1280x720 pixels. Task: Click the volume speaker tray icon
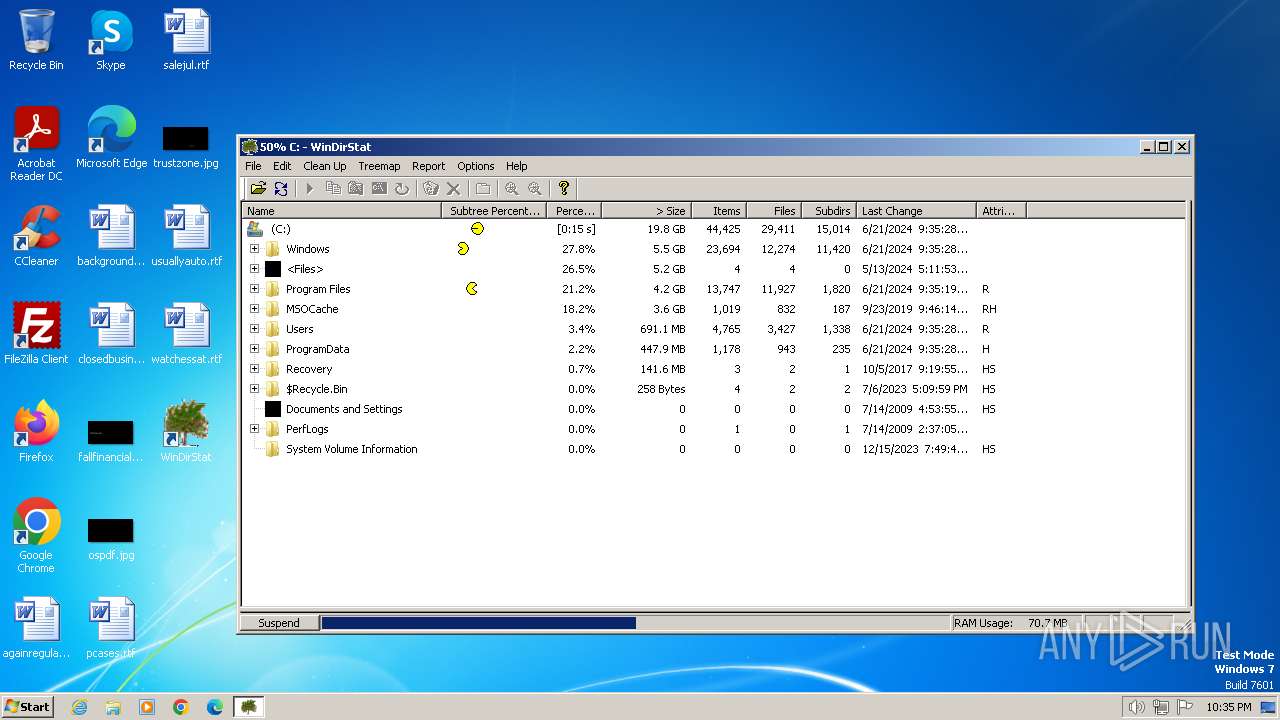pyautogui.click(x=1136, y=707)
